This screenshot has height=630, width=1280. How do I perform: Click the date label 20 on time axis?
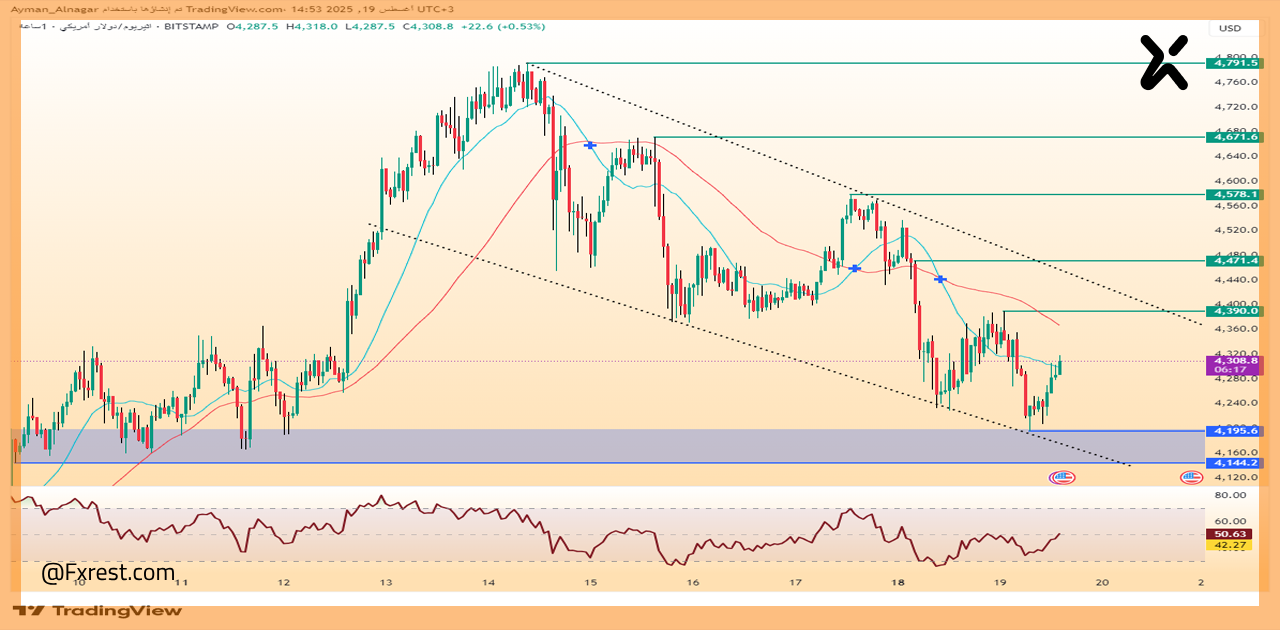click(x=1101, y=581)
